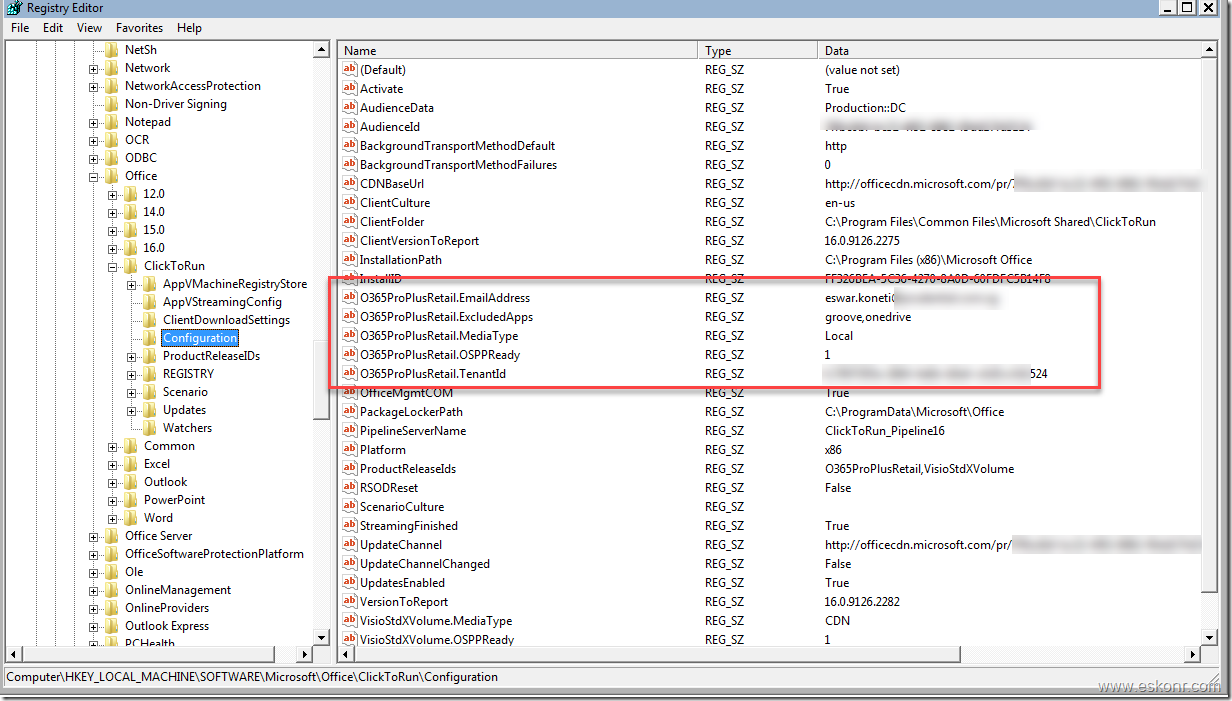Expand the ProductReleaseIDs key
The height and width of the screenshot is (701, 1232).
131,356
